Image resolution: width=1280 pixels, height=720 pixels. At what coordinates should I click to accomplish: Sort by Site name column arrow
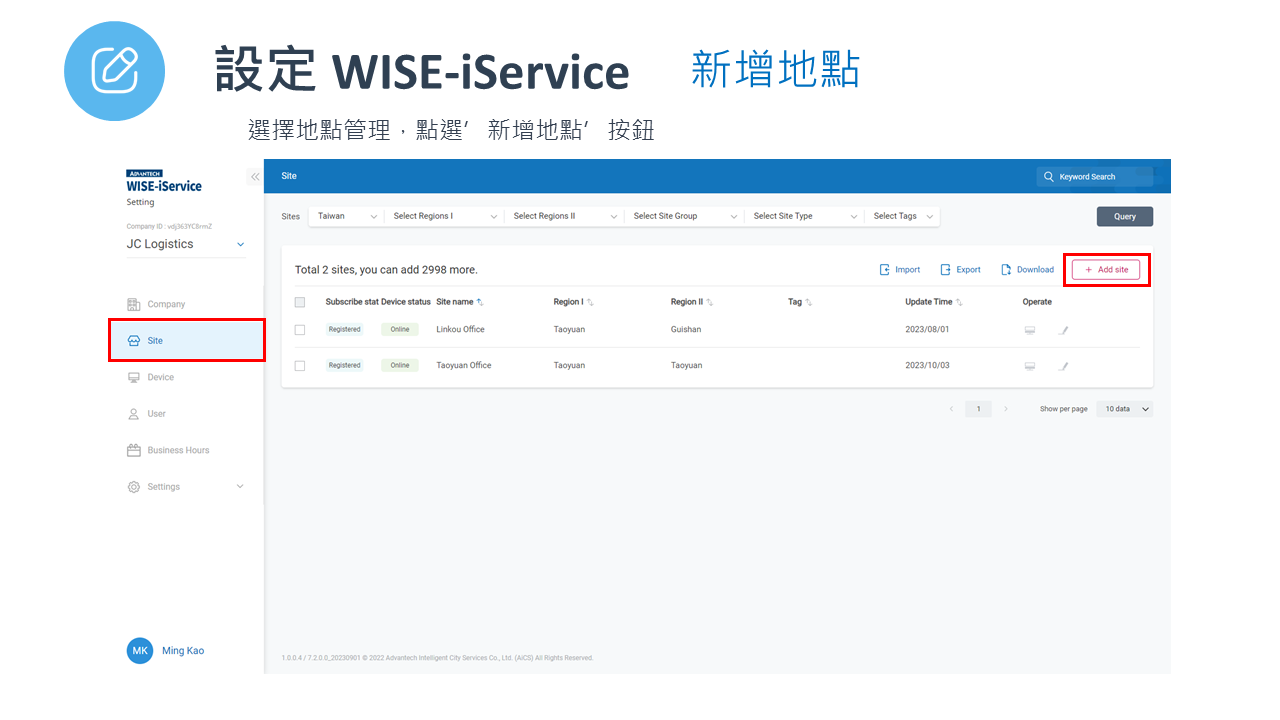480,302
